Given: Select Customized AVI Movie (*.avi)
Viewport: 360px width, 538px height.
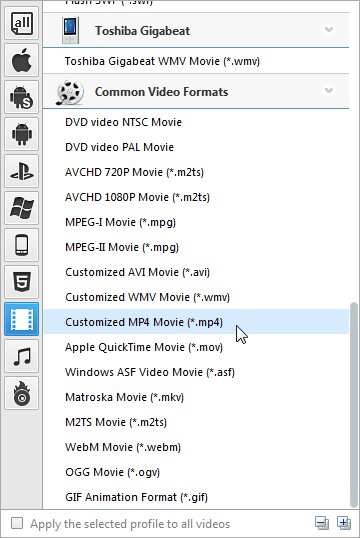Looking at the screenshot, I should [196, 272].
